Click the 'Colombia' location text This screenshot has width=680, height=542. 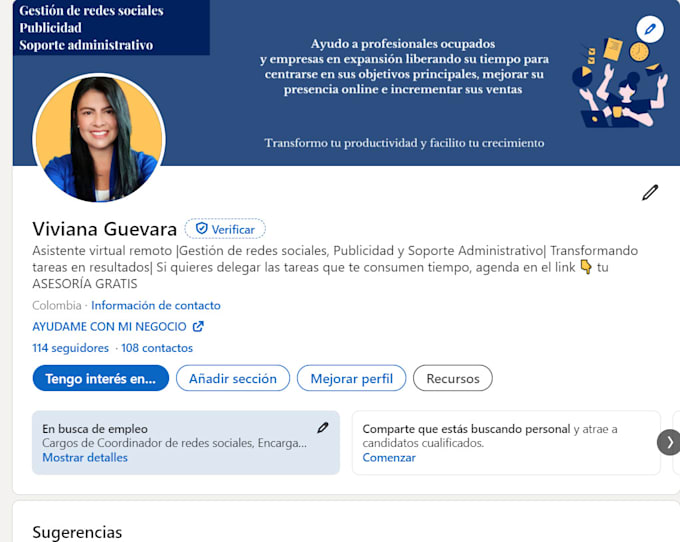[x=57, y=305]
